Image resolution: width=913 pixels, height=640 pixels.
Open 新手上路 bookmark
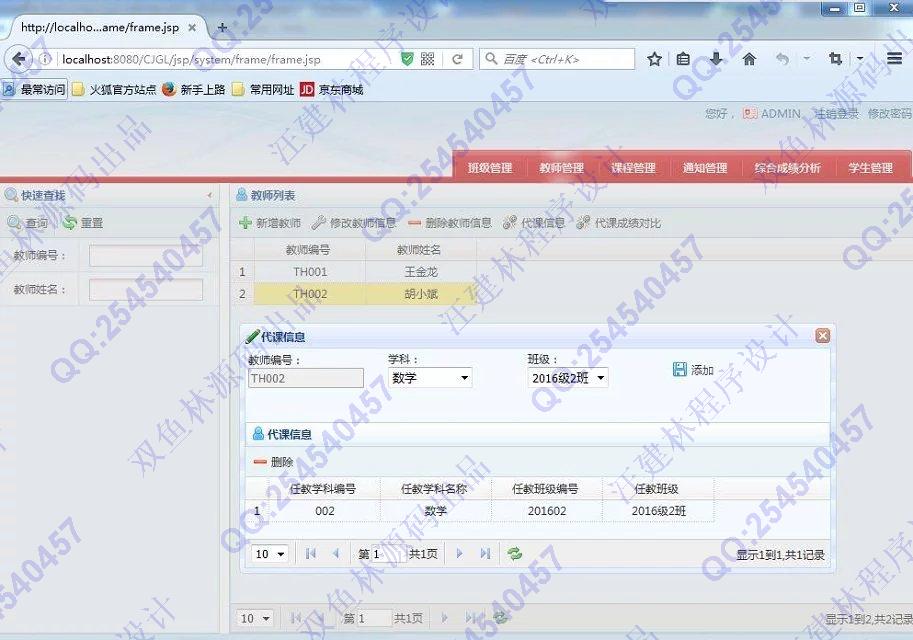click(x=194, y=89)
